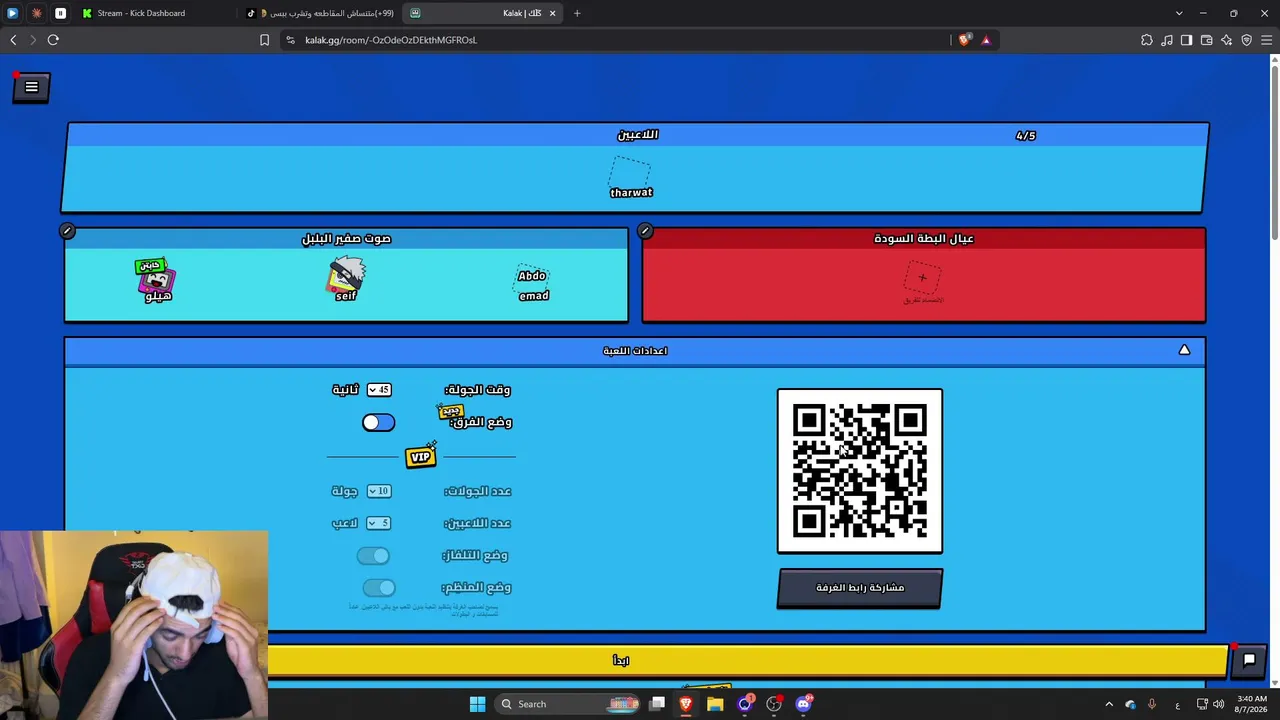This screenshot has height=720, width=1280.
Task: Open the players count dropdown showing 5
Action: click(379, 523)
